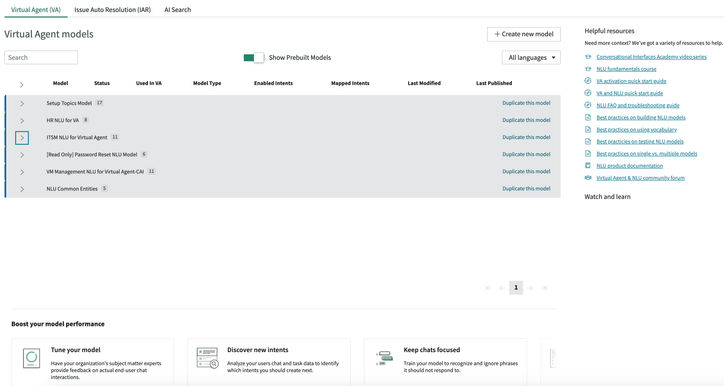Duplicate the Setup Topics Model

coord(526,103)
